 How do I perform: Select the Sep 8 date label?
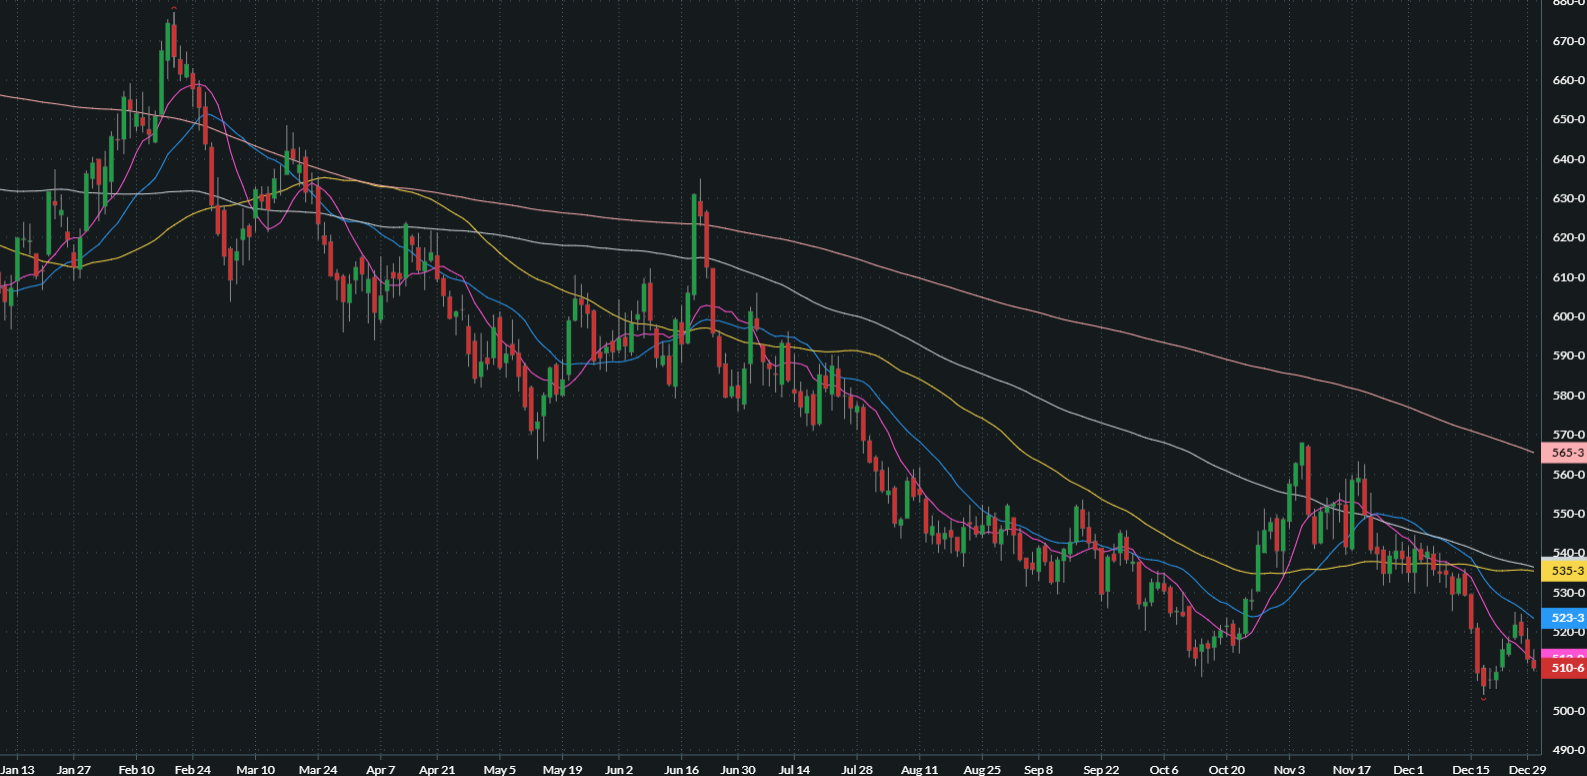click(1039, 770)
